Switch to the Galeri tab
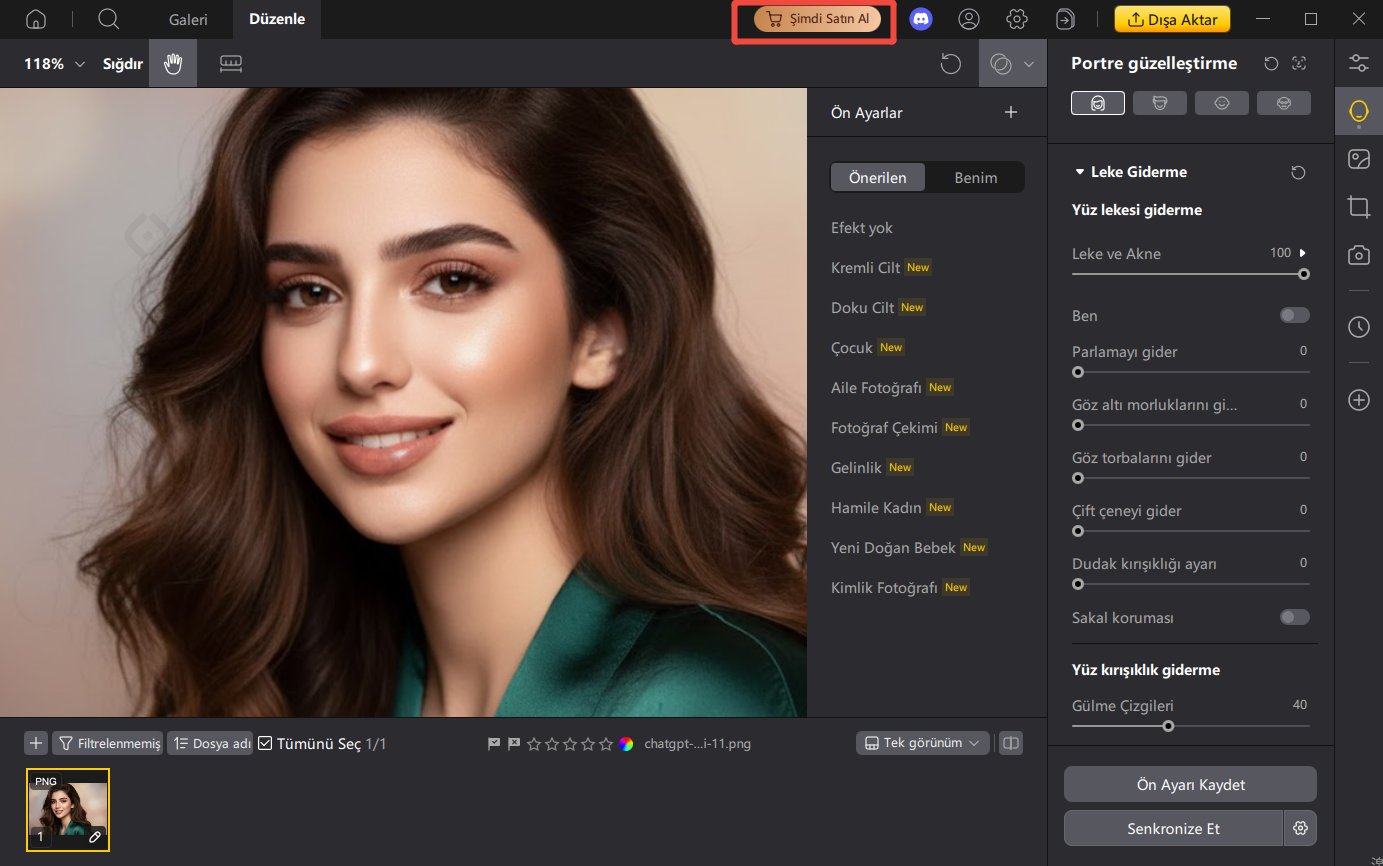Viewport: 1383px width, 866px height. click(188, 18)
